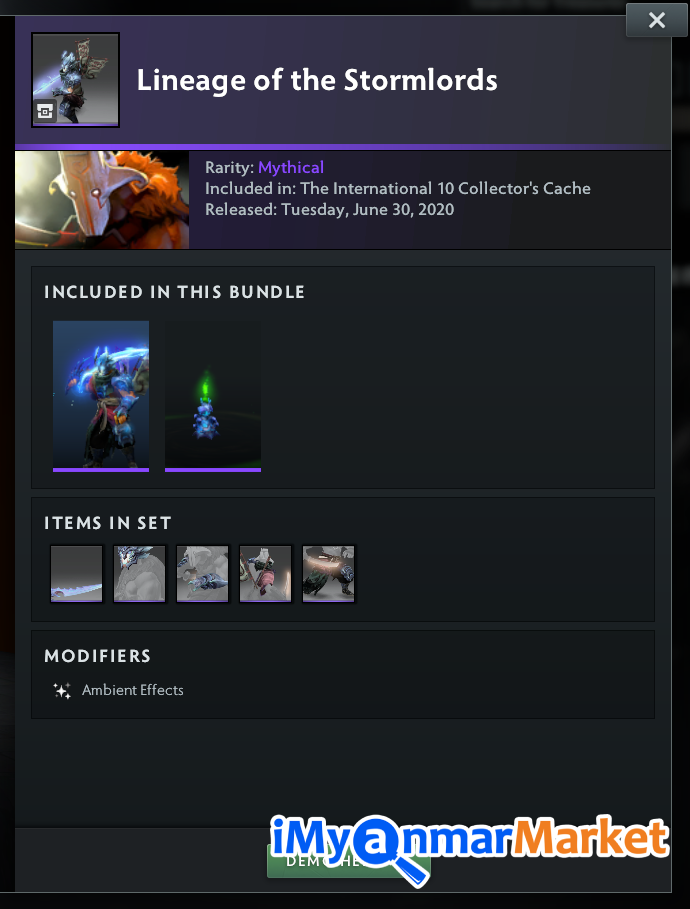
Task: Click the Ambient Effects modifier label
Action: 133,690
